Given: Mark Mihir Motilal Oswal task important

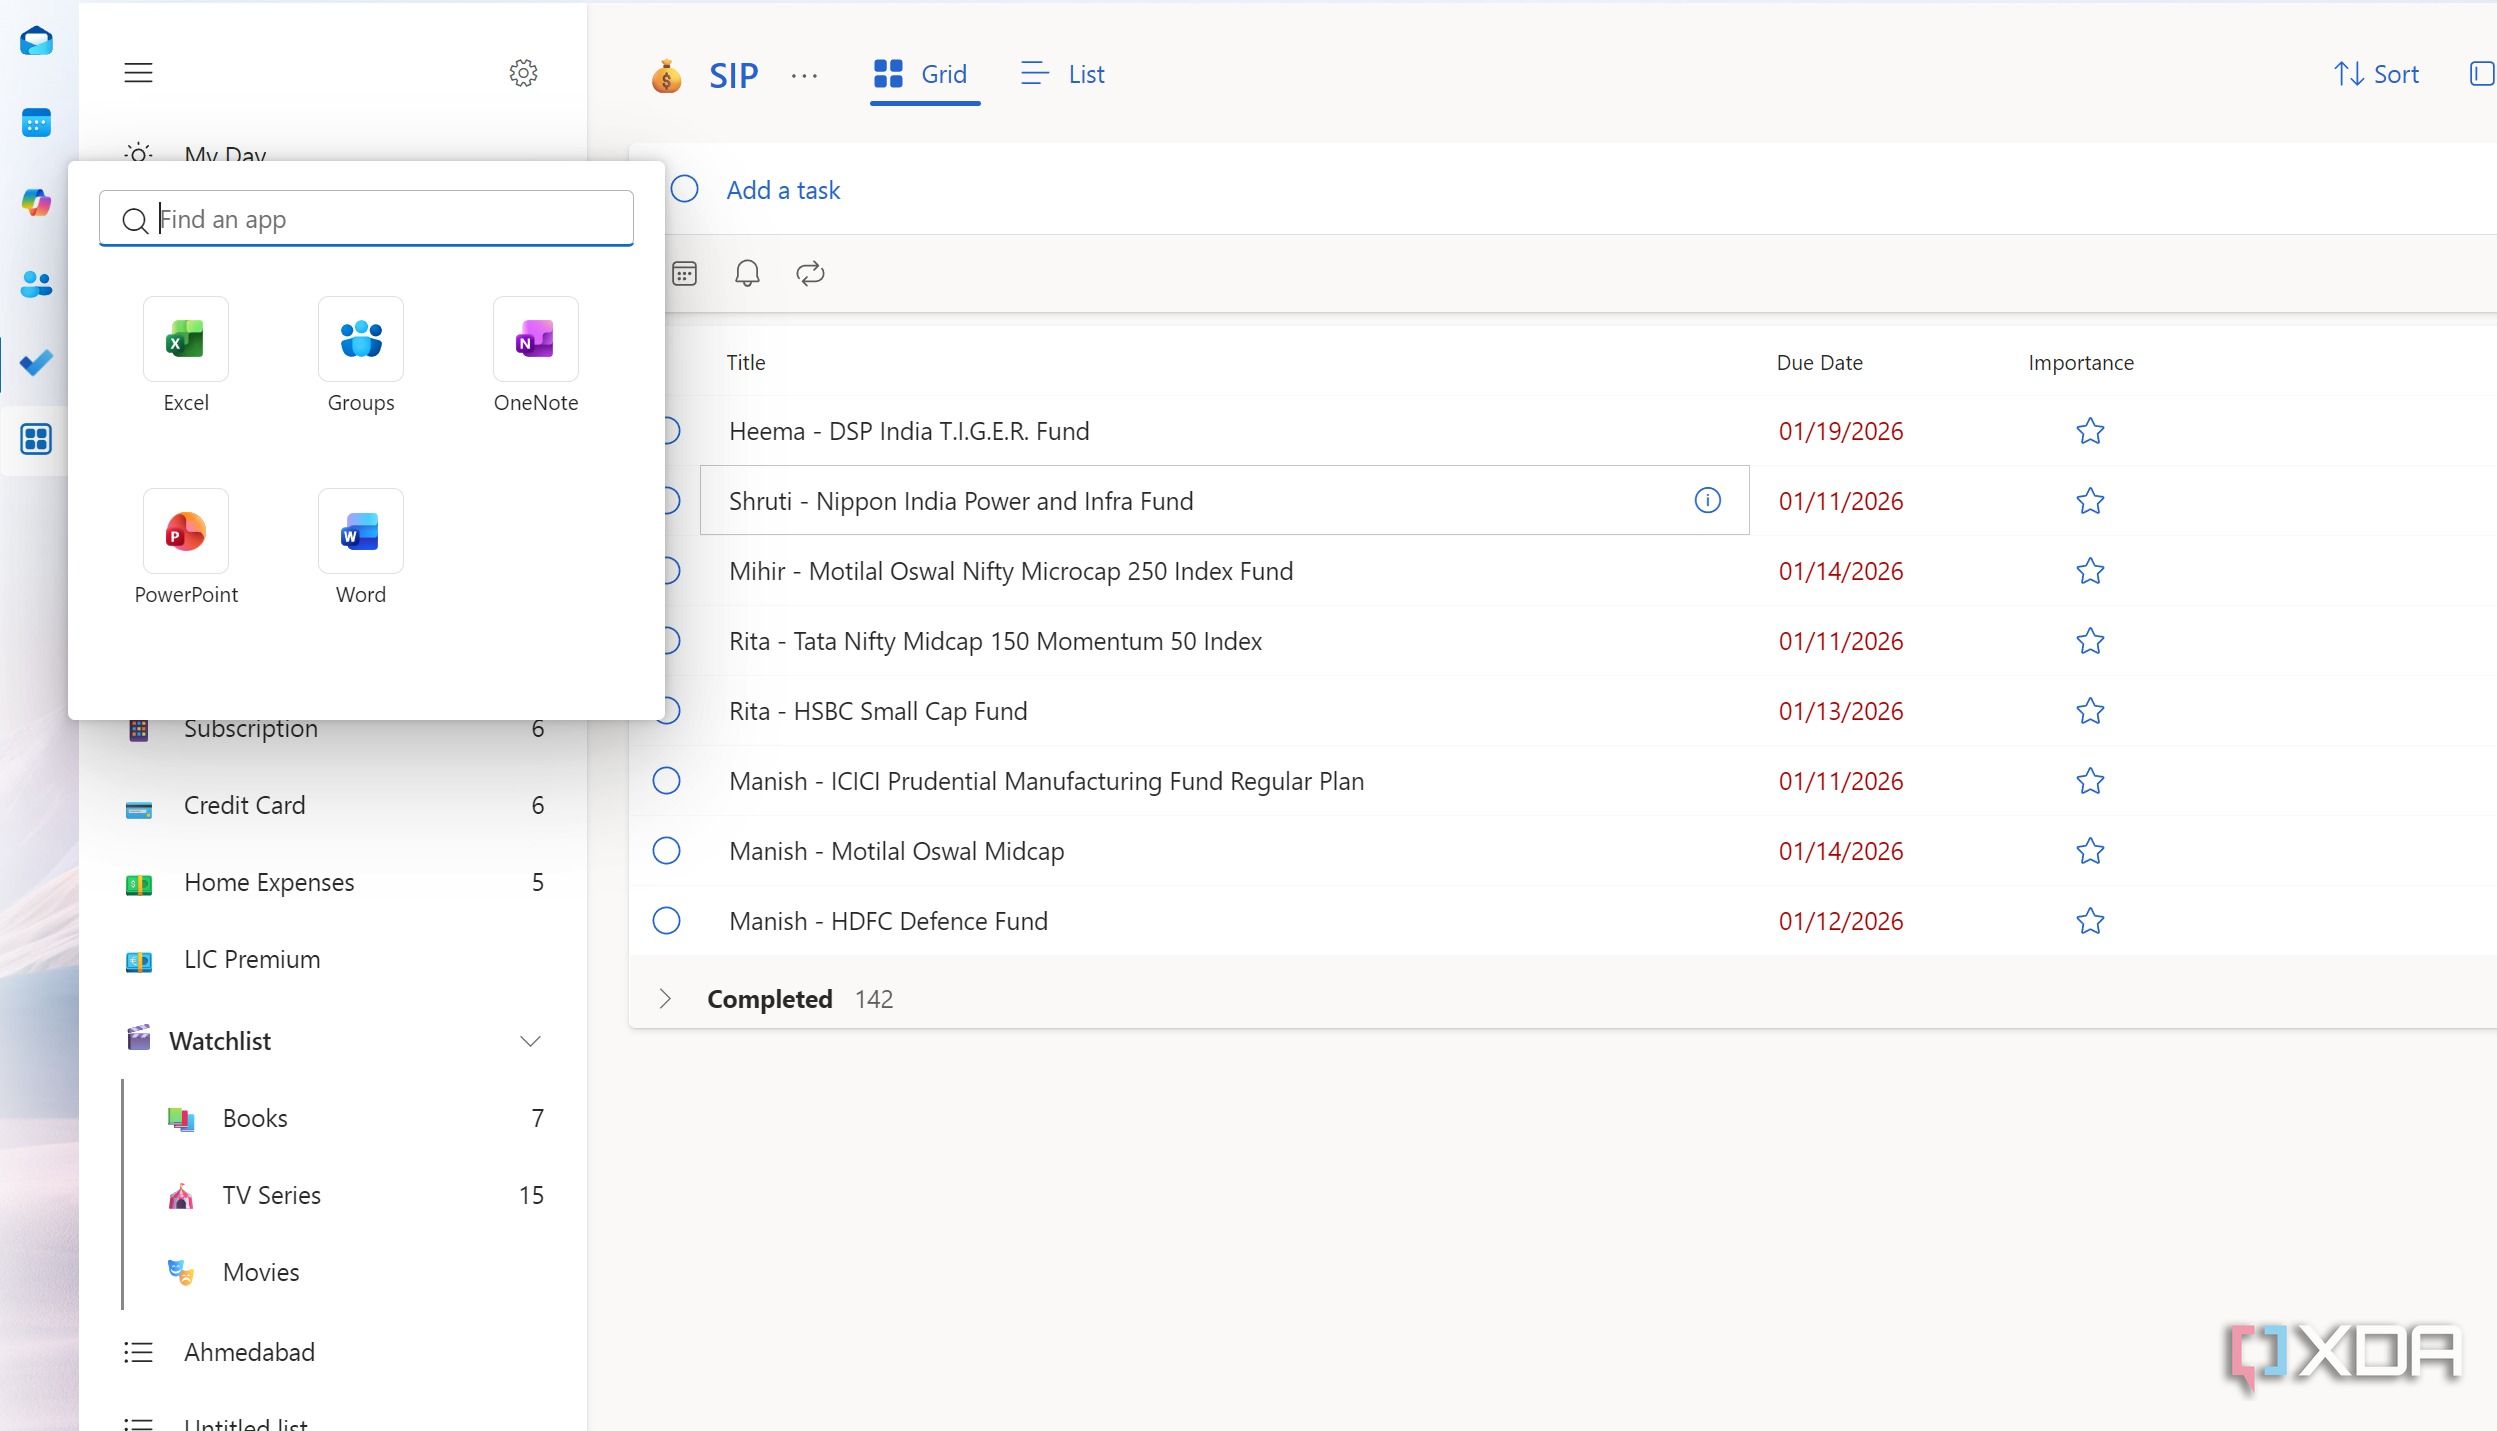Looking at the screenshot, I should click(2090, 571).
